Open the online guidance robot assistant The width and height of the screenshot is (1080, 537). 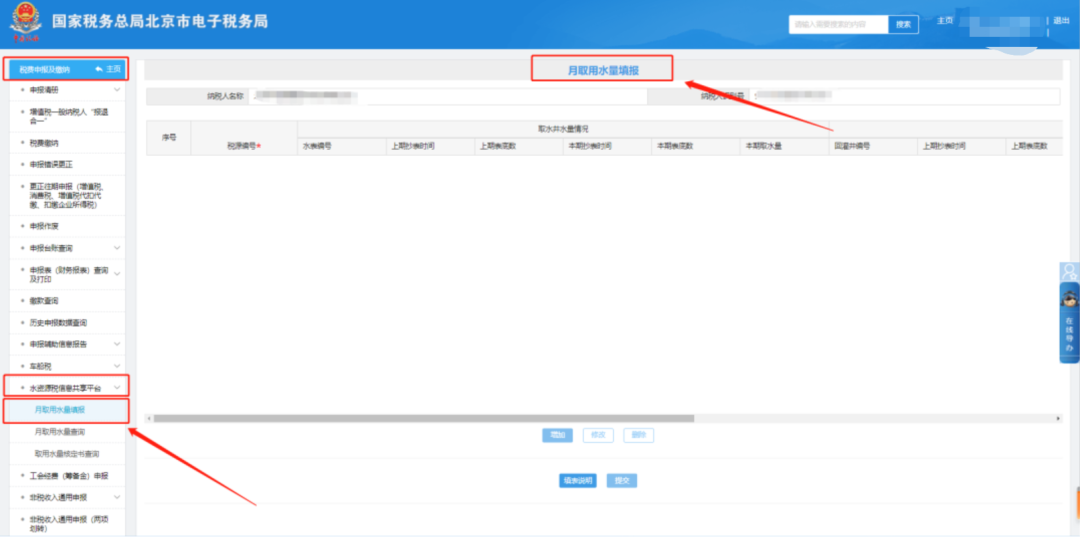1069,324
